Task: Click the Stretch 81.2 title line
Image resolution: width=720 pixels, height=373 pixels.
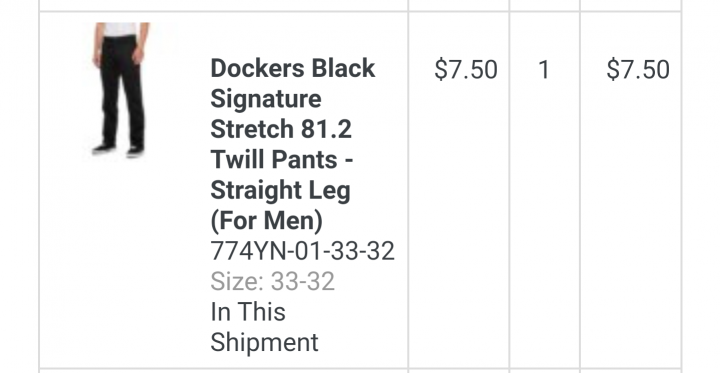Action: [281, 129]
